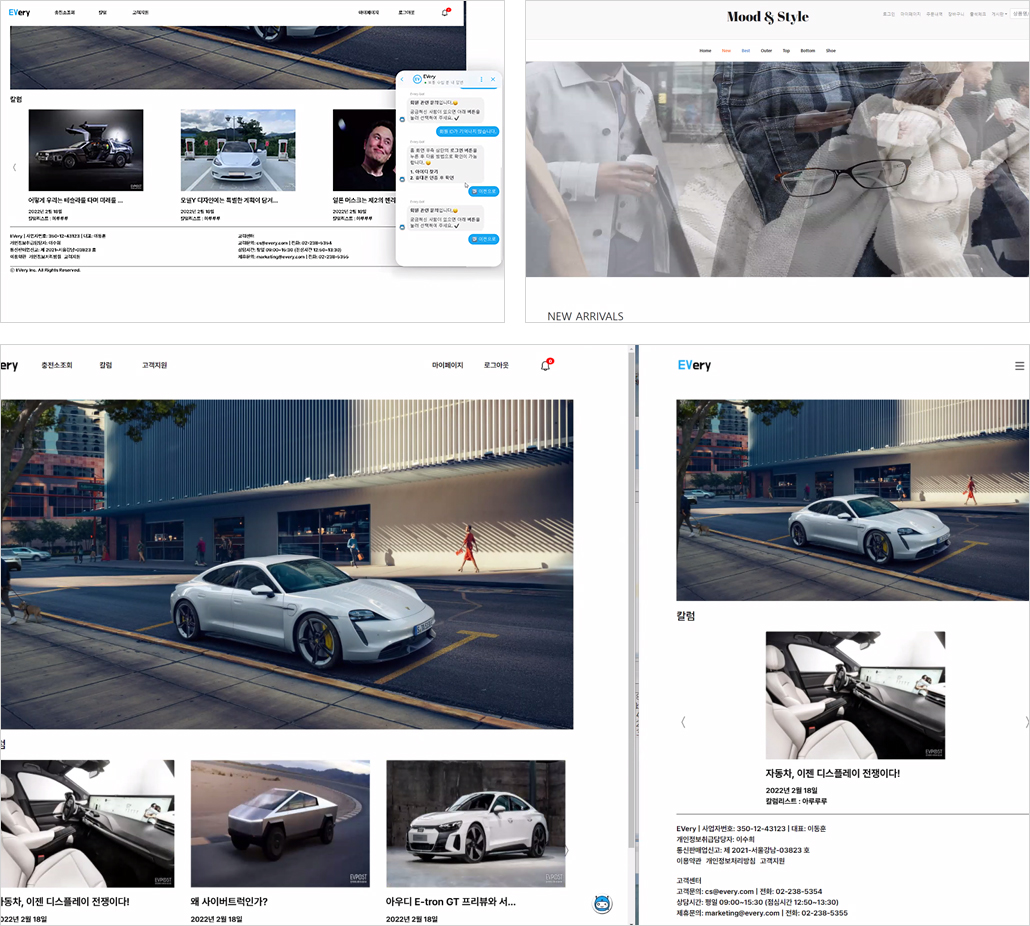This screenshot has width=1030, height=926.
Task: Open the 충전소조회 menu in the large header
Action: 56,365
